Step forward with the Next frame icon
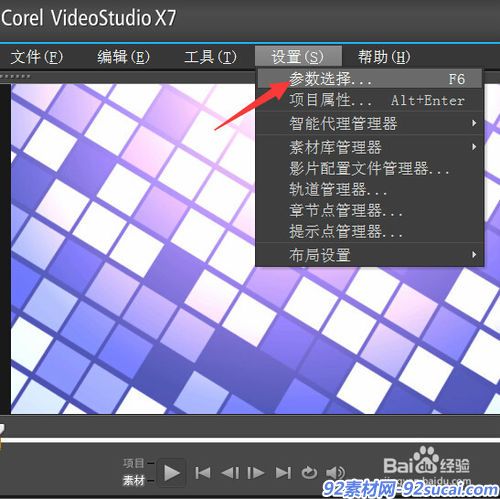The image size is (500, 499). (x=256, y=473)
